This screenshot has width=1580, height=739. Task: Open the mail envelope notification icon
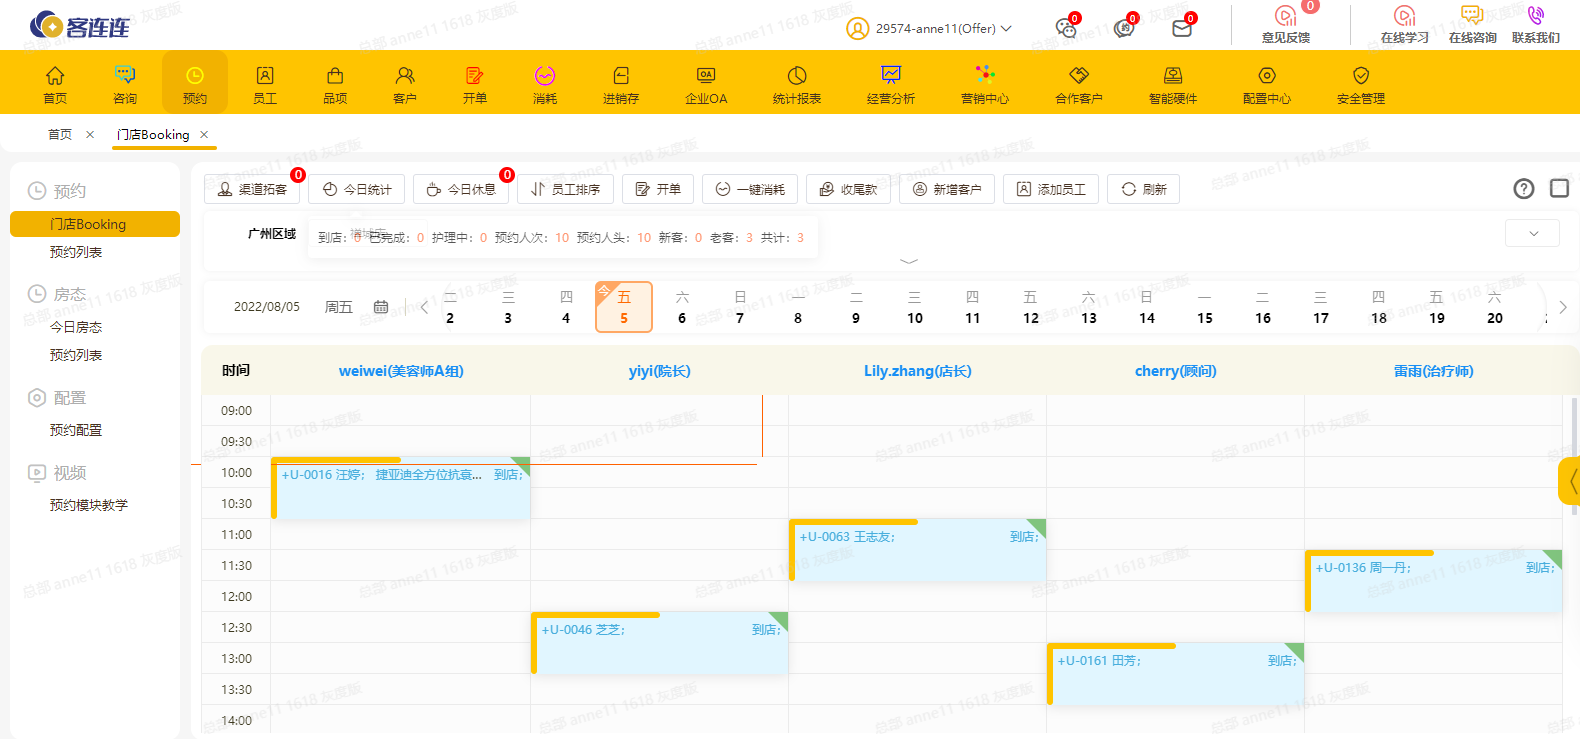pyautogui.click(x=1182, y=28)
